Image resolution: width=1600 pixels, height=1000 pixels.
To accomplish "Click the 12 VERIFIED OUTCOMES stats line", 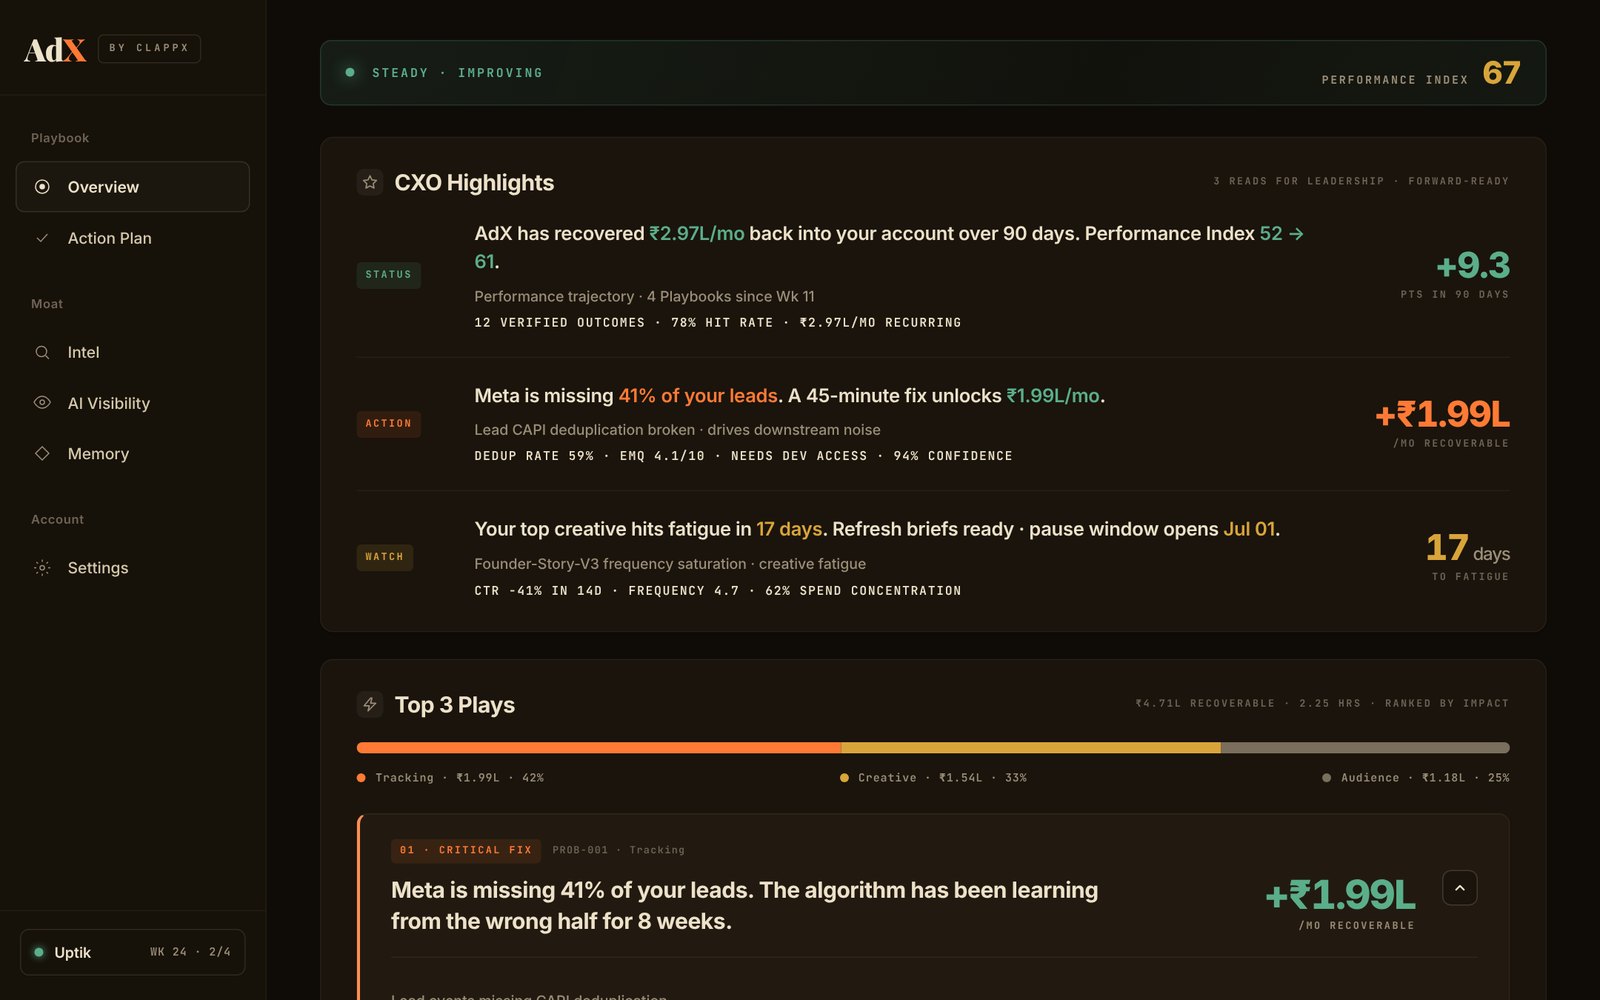I will tap(718, 323).
